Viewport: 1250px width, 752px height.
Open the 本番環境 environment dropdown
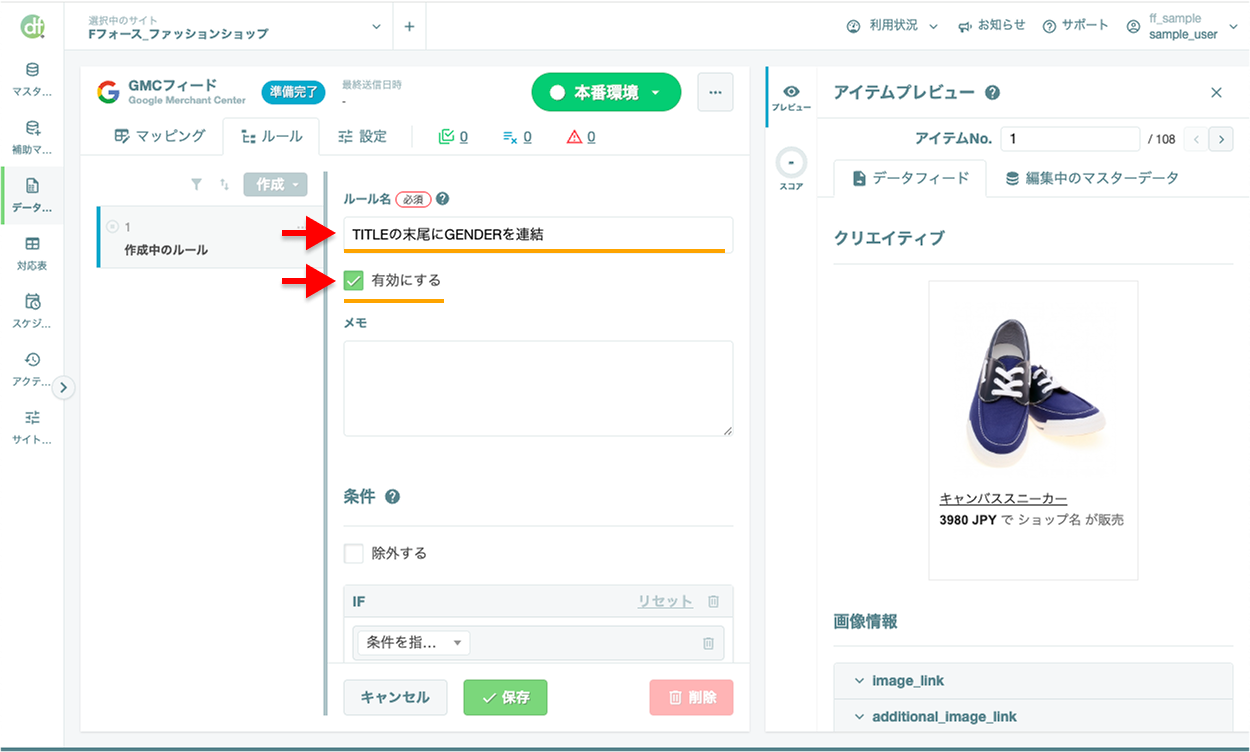click(605, 91)
